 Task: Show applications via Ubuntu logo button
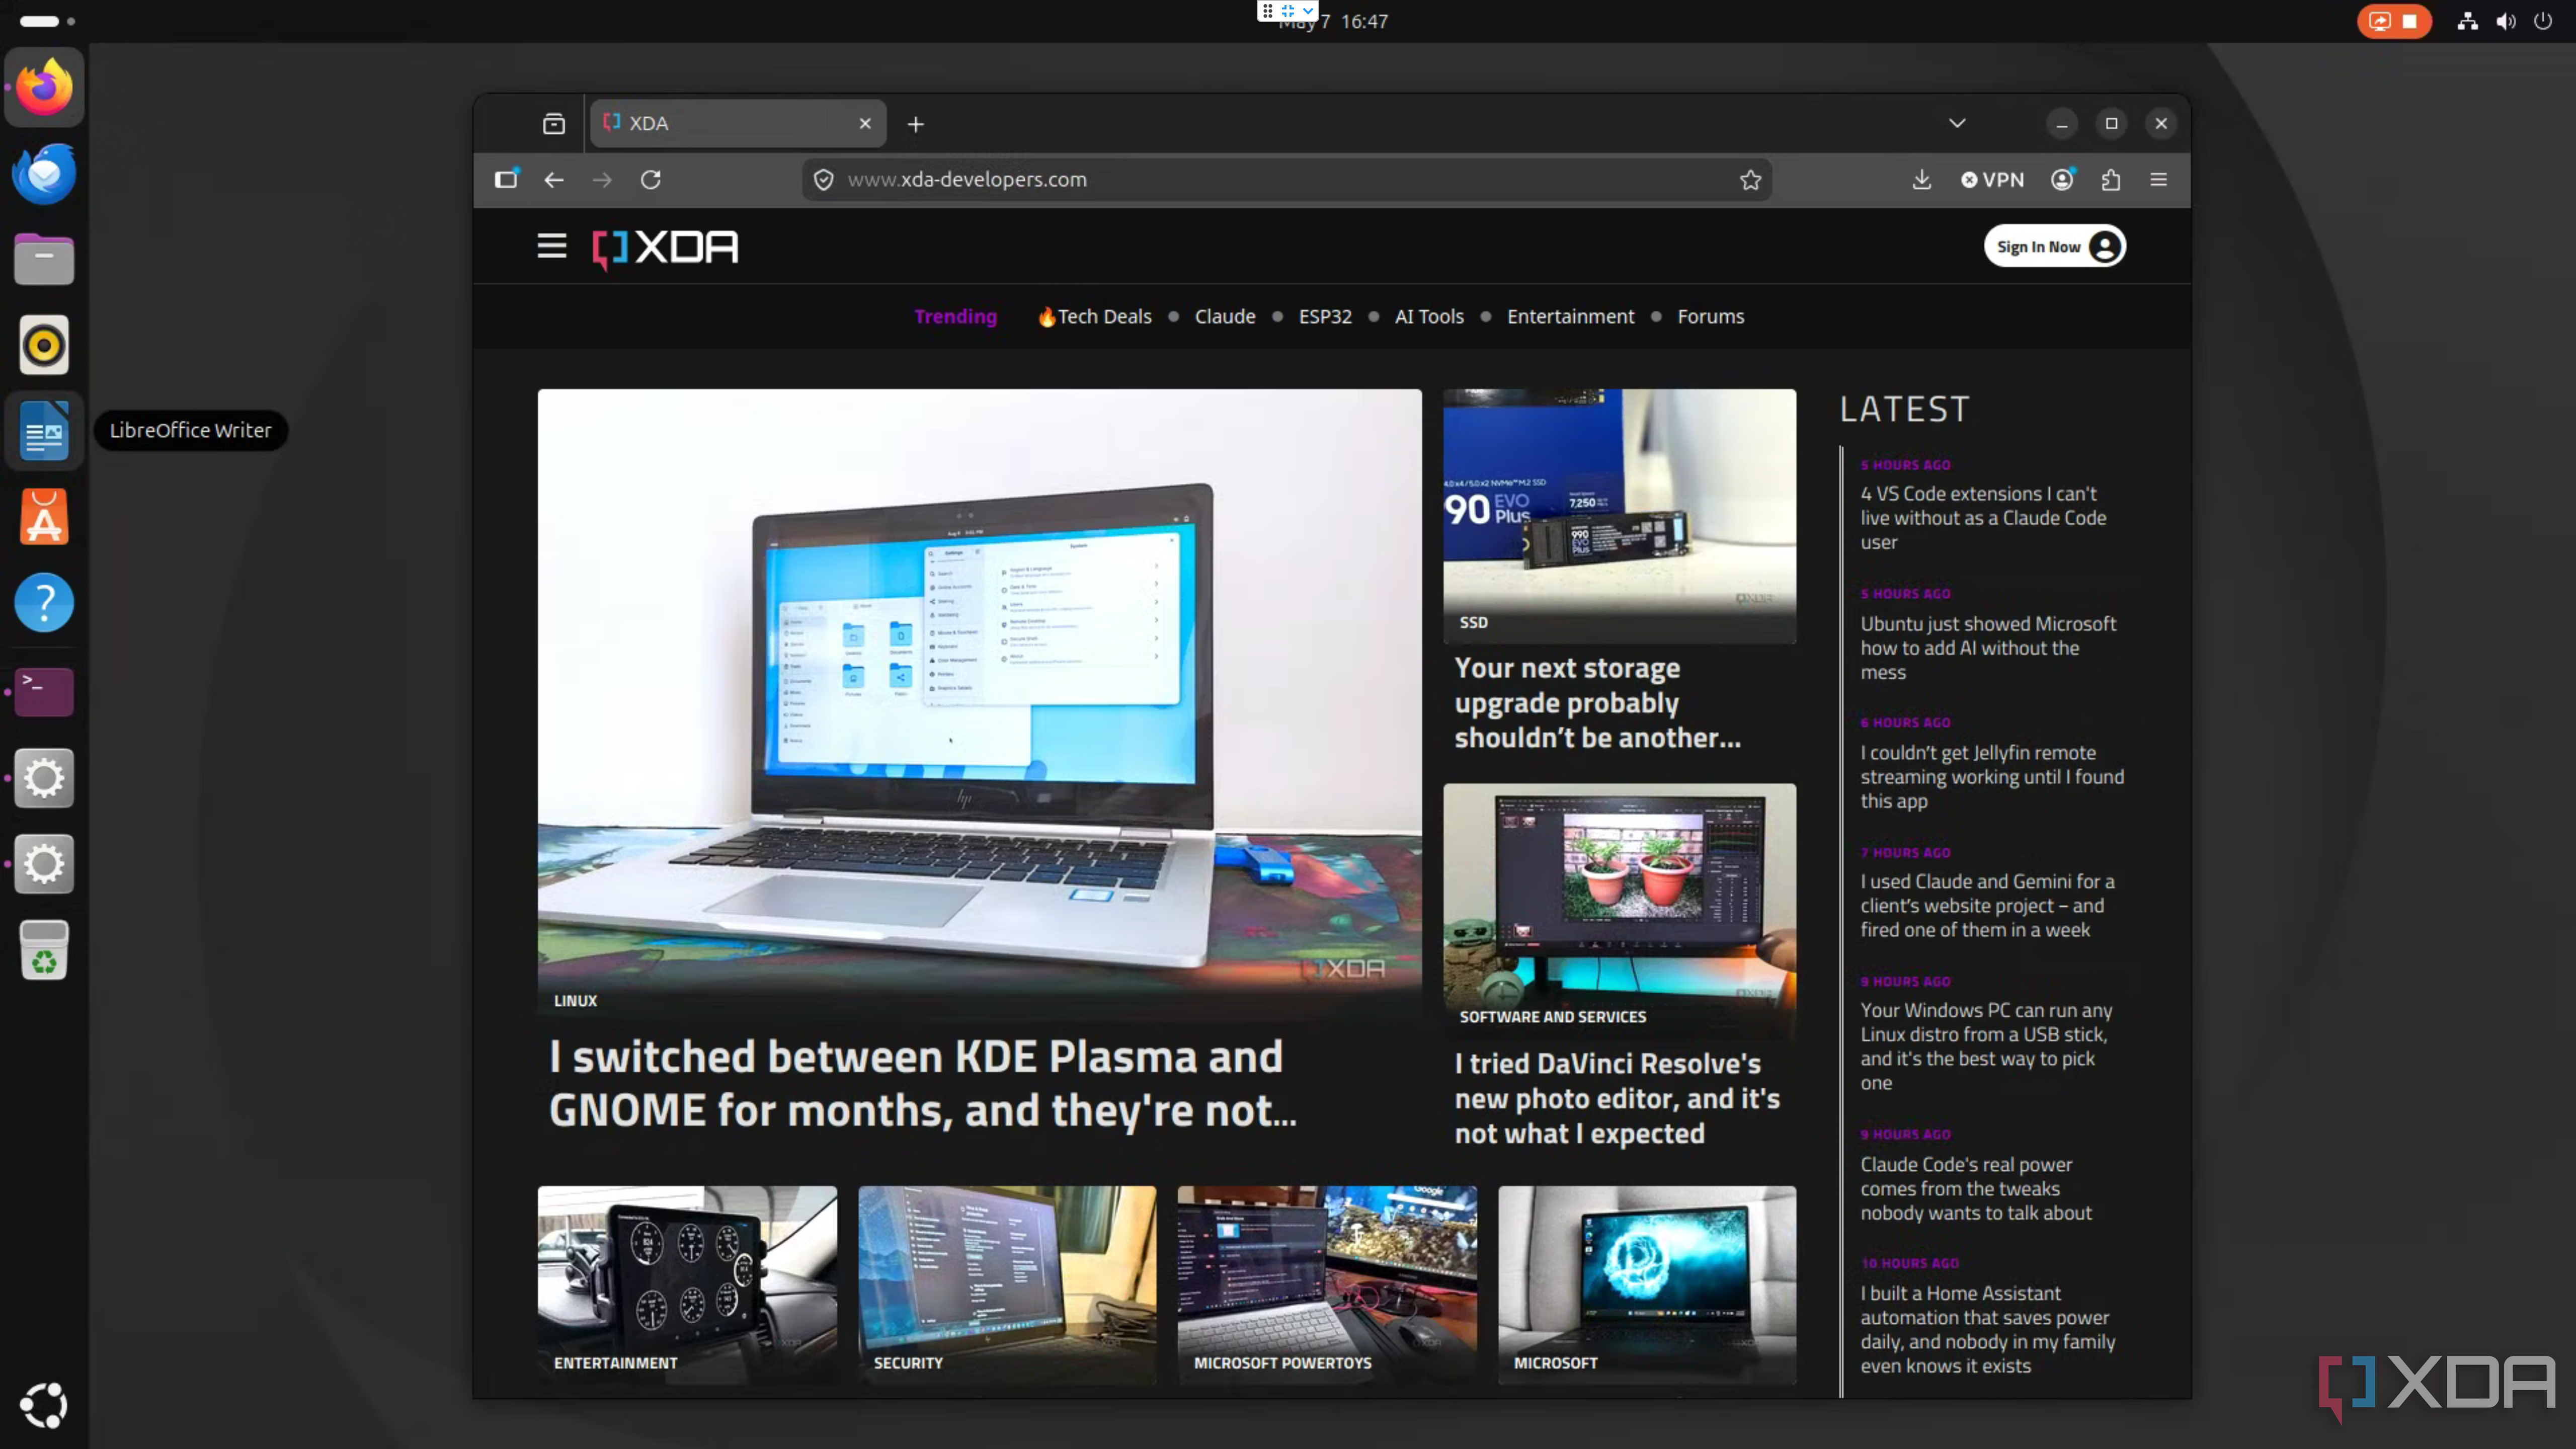click(44, 1405)
